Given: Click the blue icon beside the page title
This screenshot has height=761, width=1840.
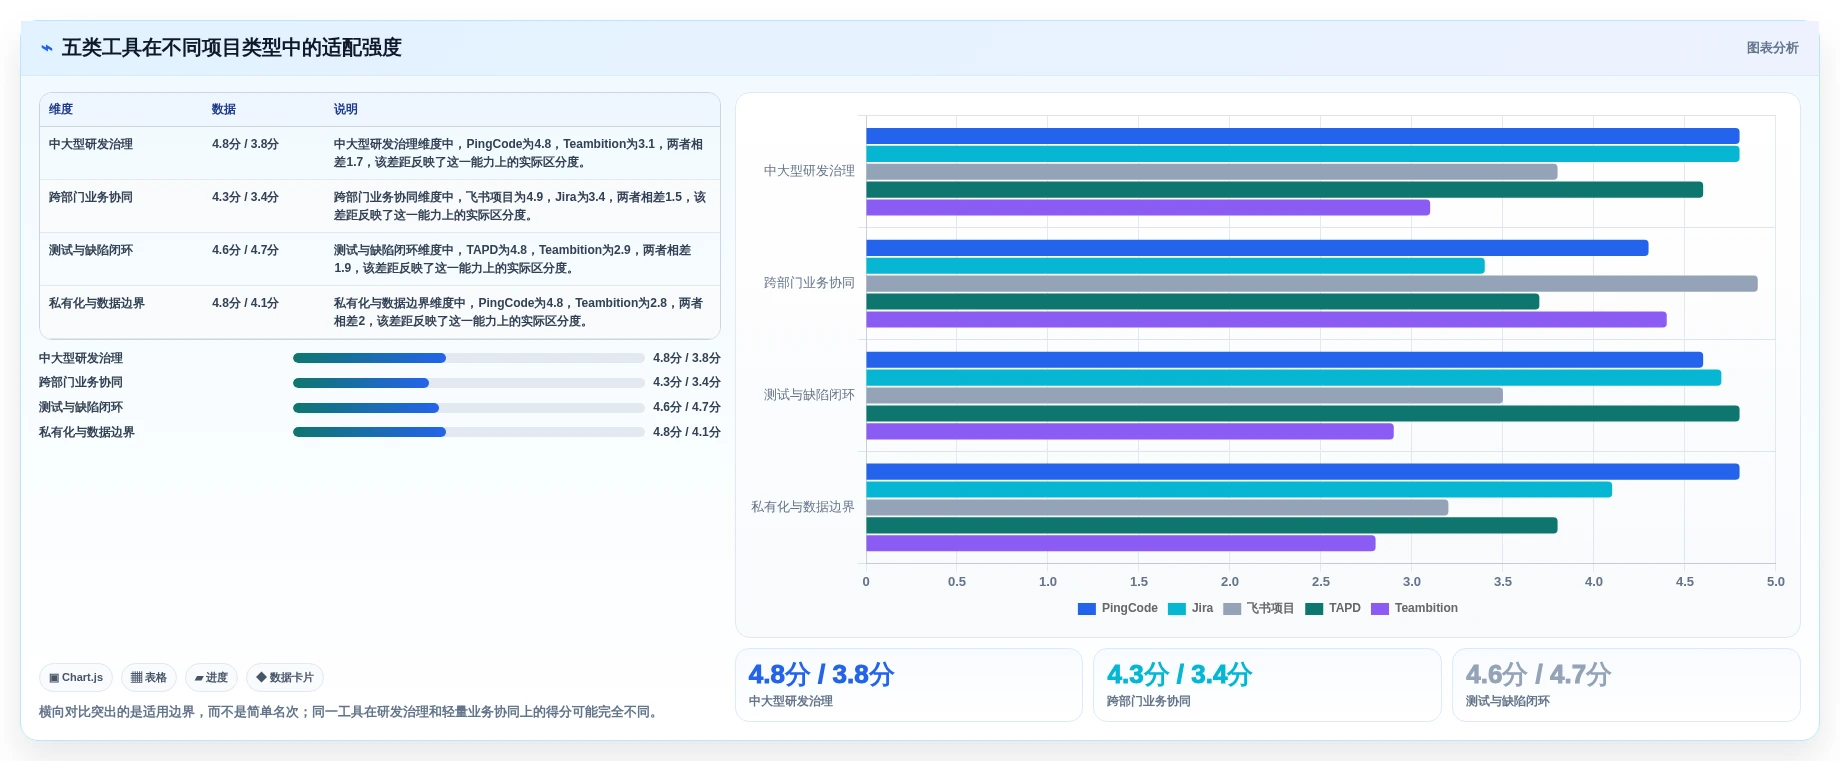Looking at the screenshot, I should pos(46,48).
